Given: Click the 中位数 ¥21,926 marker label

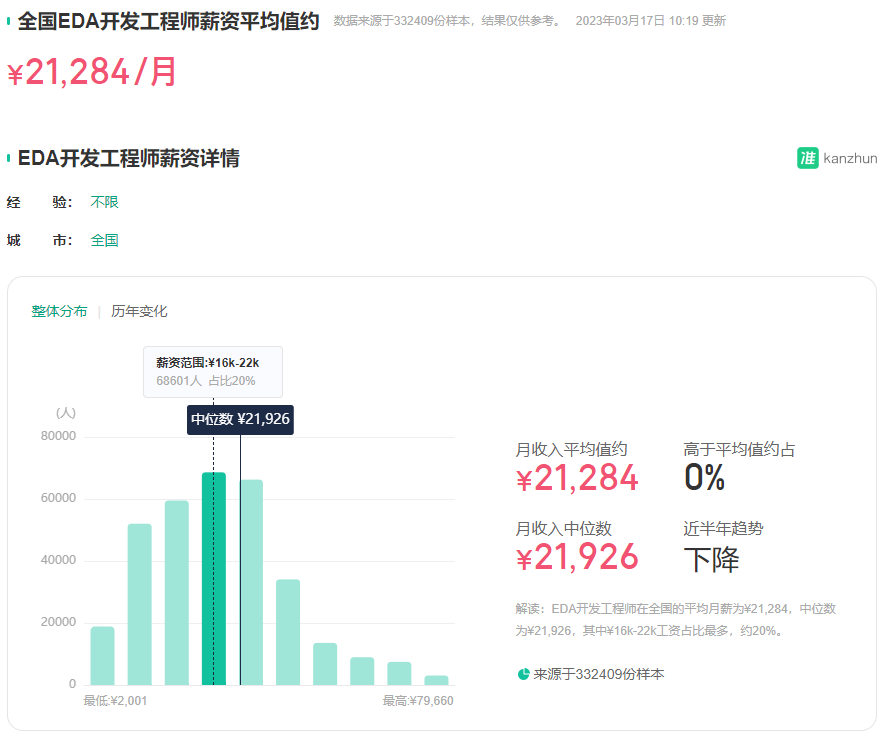Looking at the screenshot, I should (240, 420).
